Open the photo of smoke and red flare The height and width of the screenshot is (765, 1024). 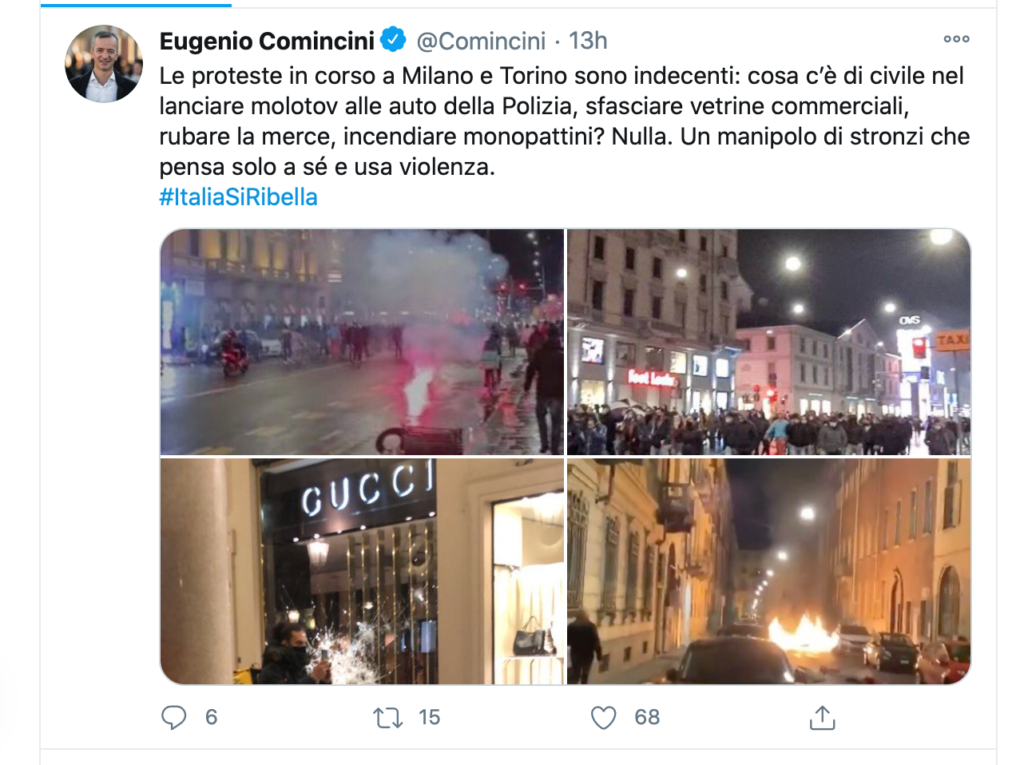362,342
